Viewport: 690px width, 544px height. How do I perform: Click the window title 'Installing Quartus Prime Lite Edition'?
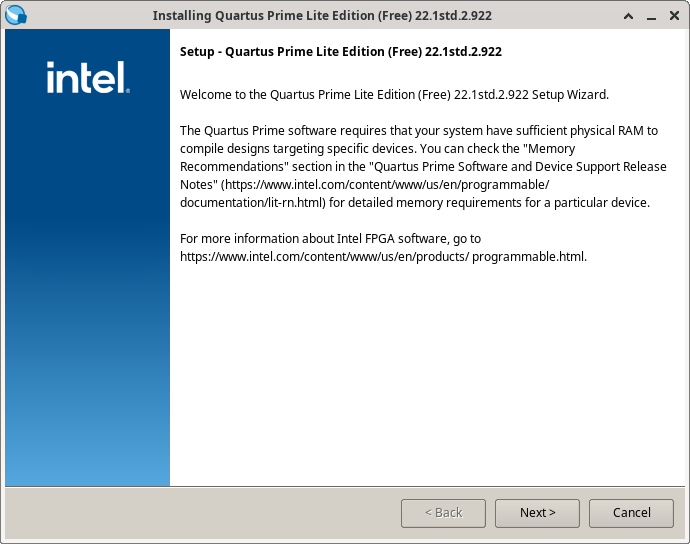(322, 15)
